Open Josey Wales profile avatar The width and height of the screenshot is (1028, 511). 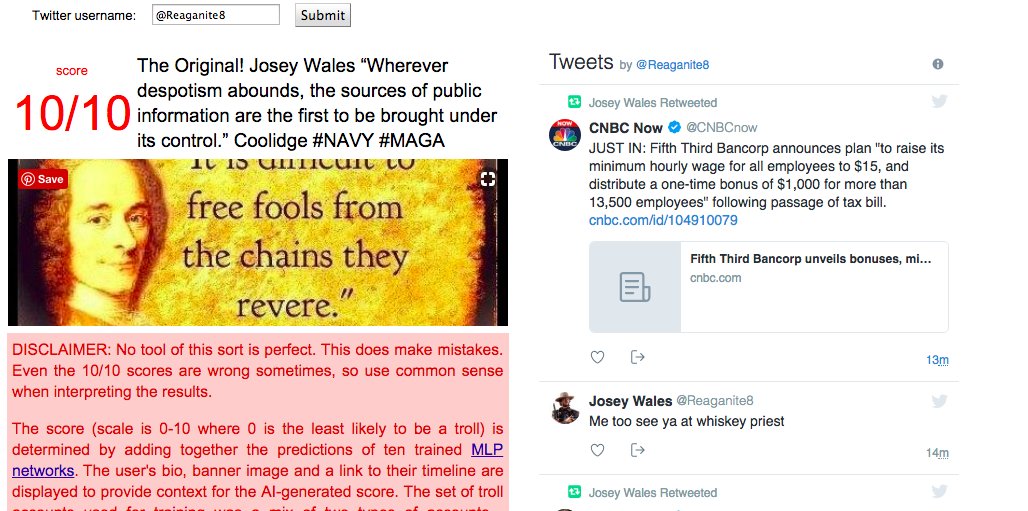[564, 408]
